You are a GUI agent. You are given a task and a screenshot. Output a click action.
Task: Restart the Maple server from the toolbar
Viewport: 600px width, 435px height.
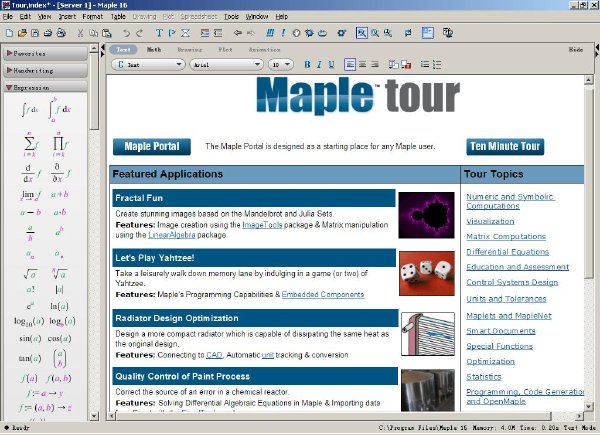(322, 33)
